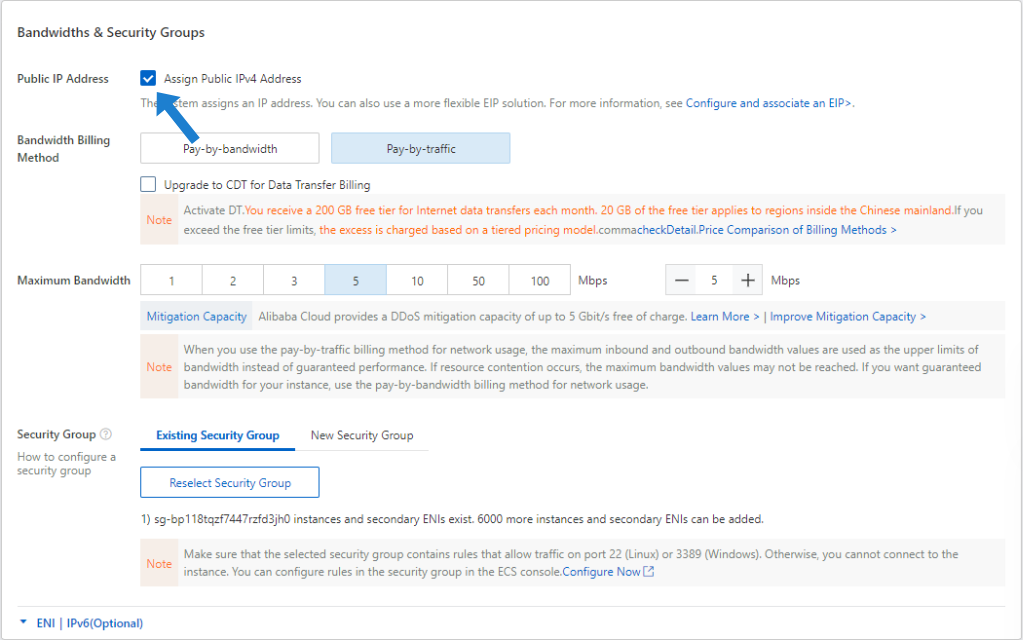
Task: Select Pay-by-bandwidth billing method
Action: (230, 149)
